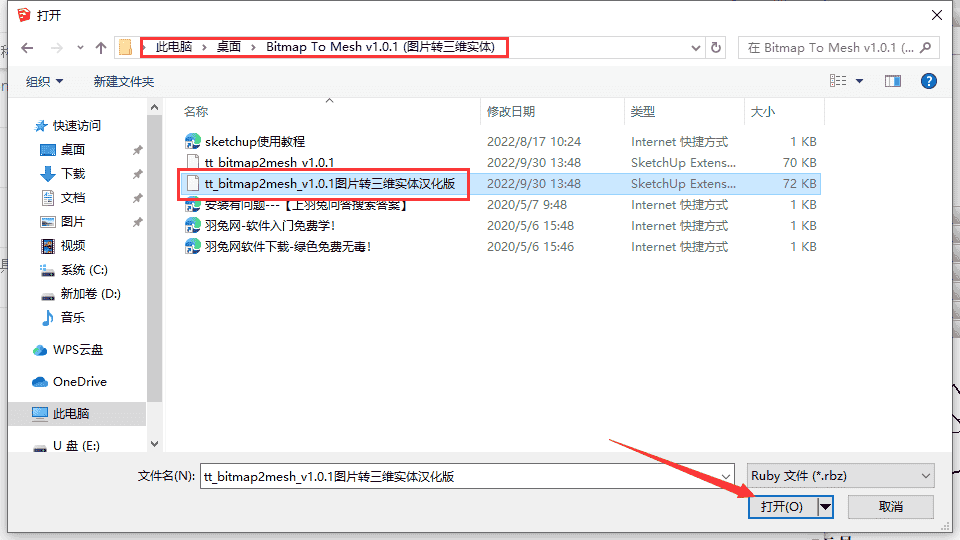Viewport: 960px width, 540px height.
Task: Select the 安装有问题 shortcut
Action: [x=306, y=205]
